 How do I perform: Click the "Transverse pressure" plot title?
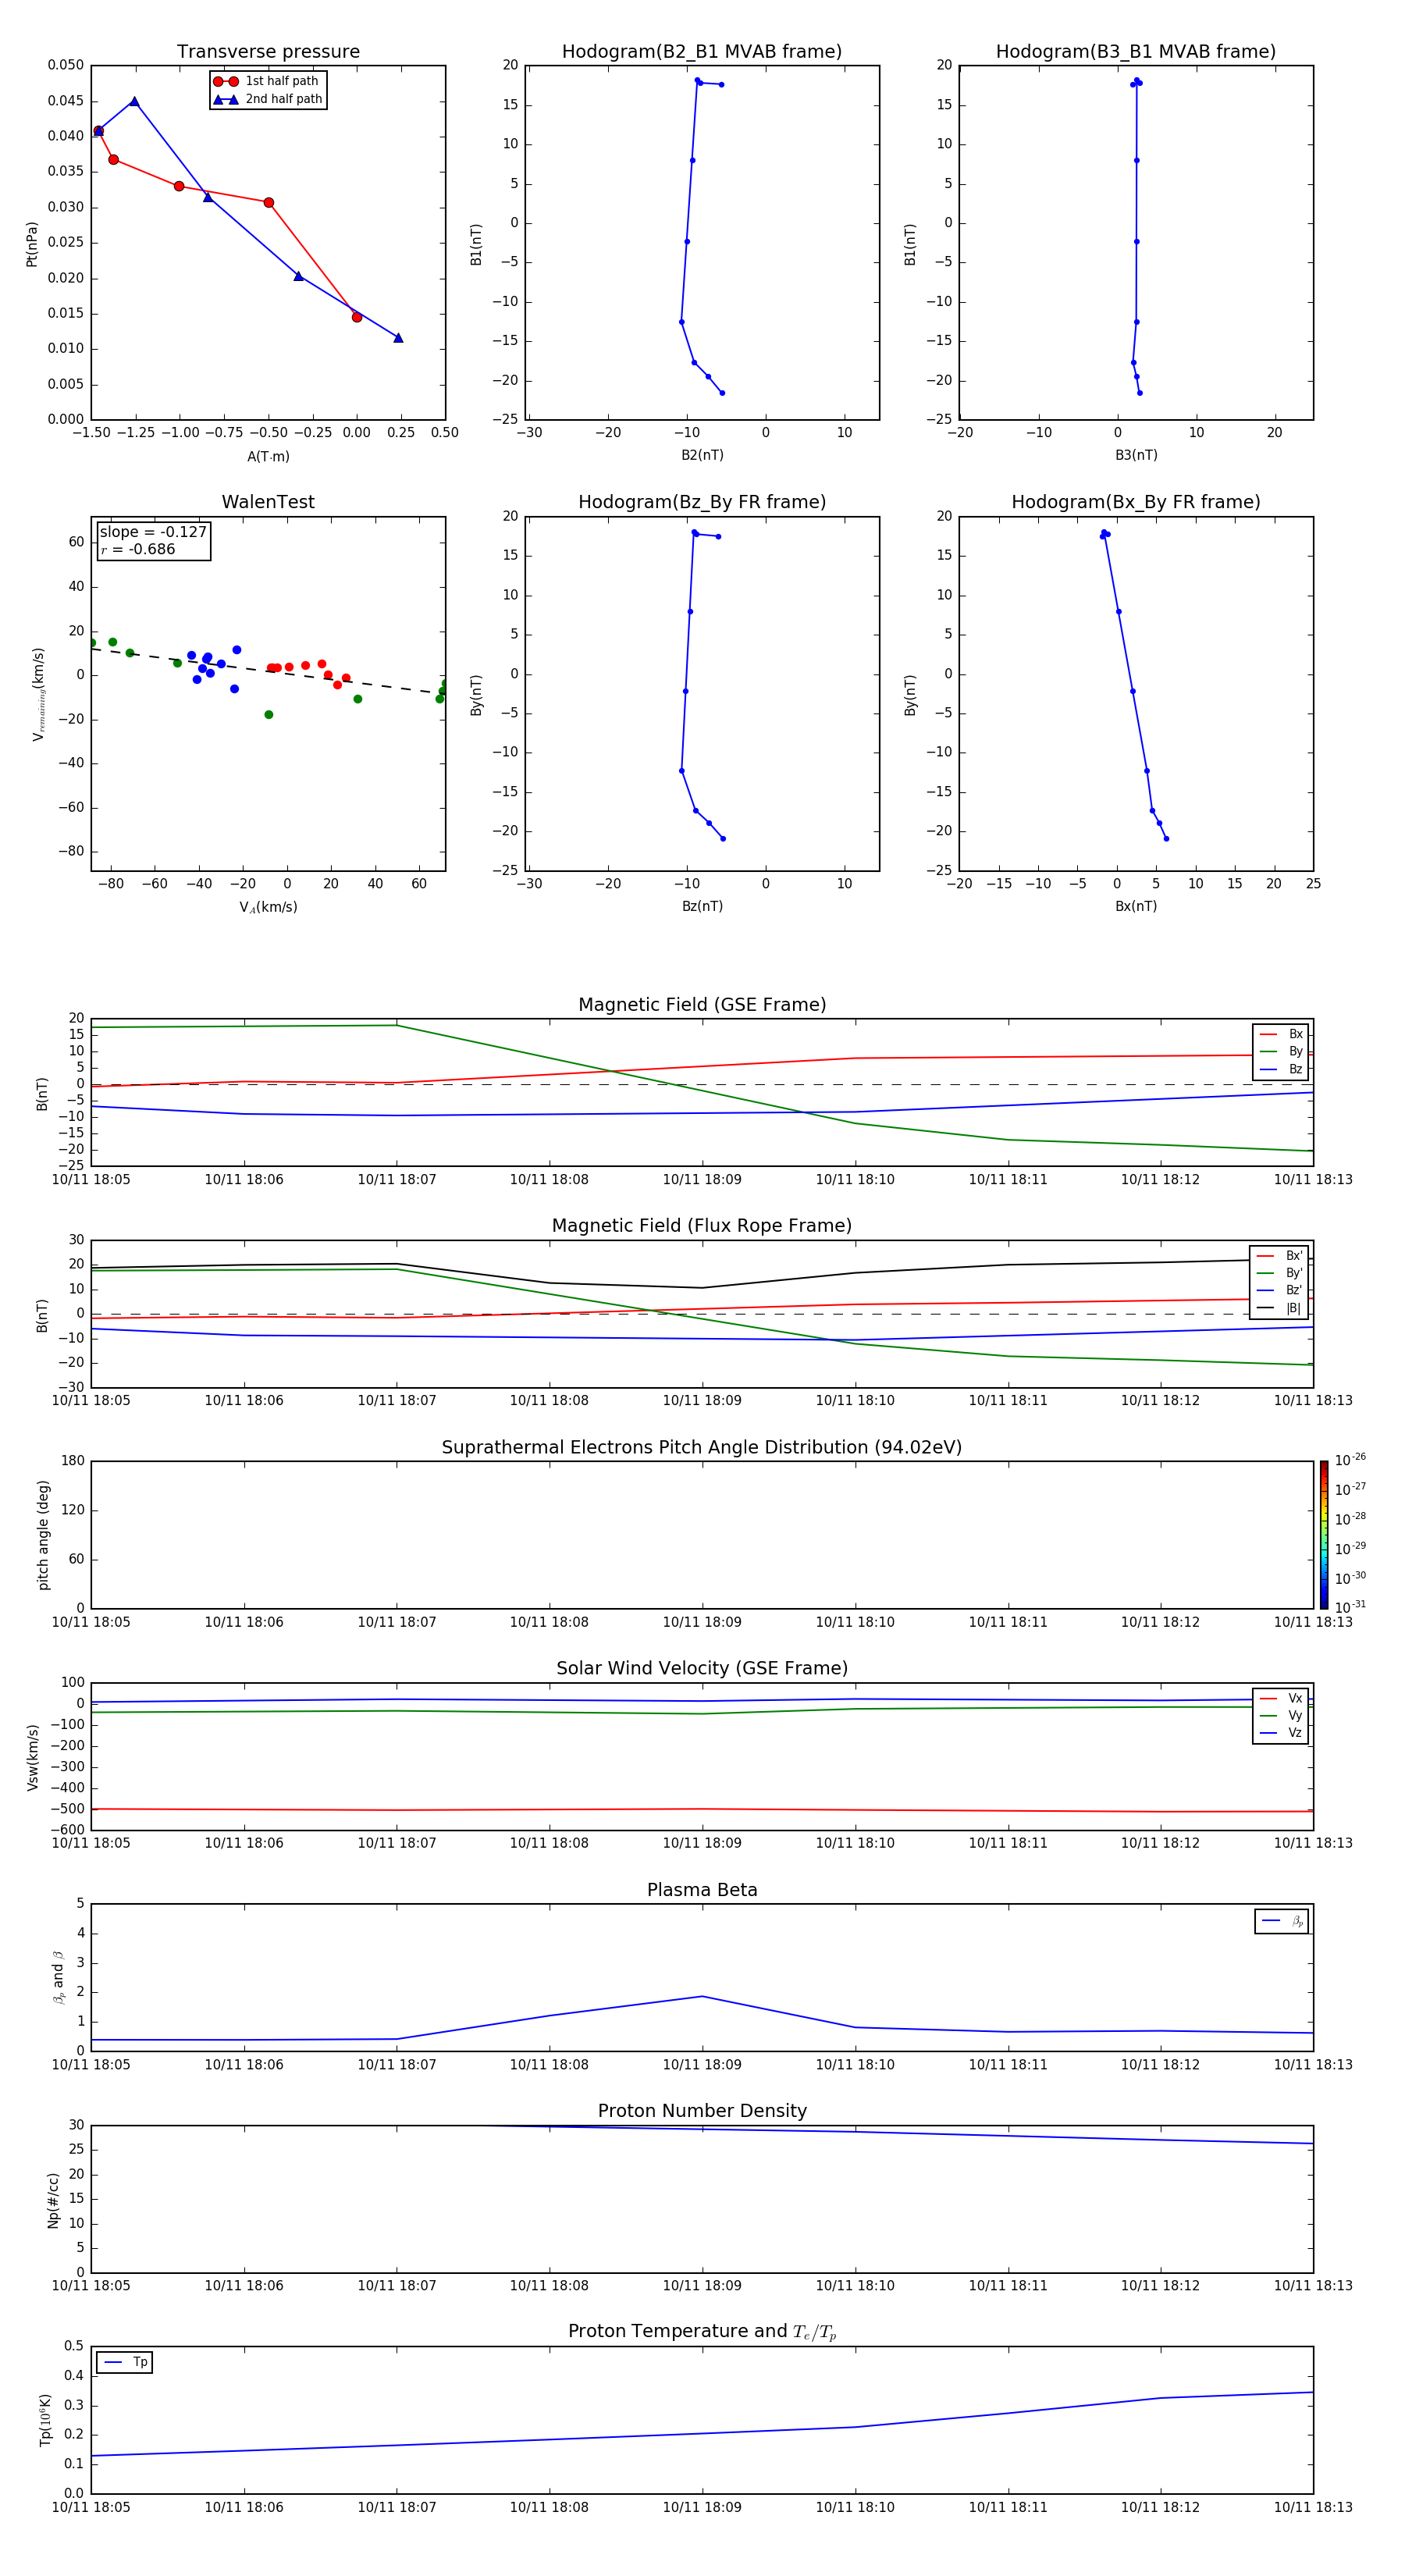point(268,52)
